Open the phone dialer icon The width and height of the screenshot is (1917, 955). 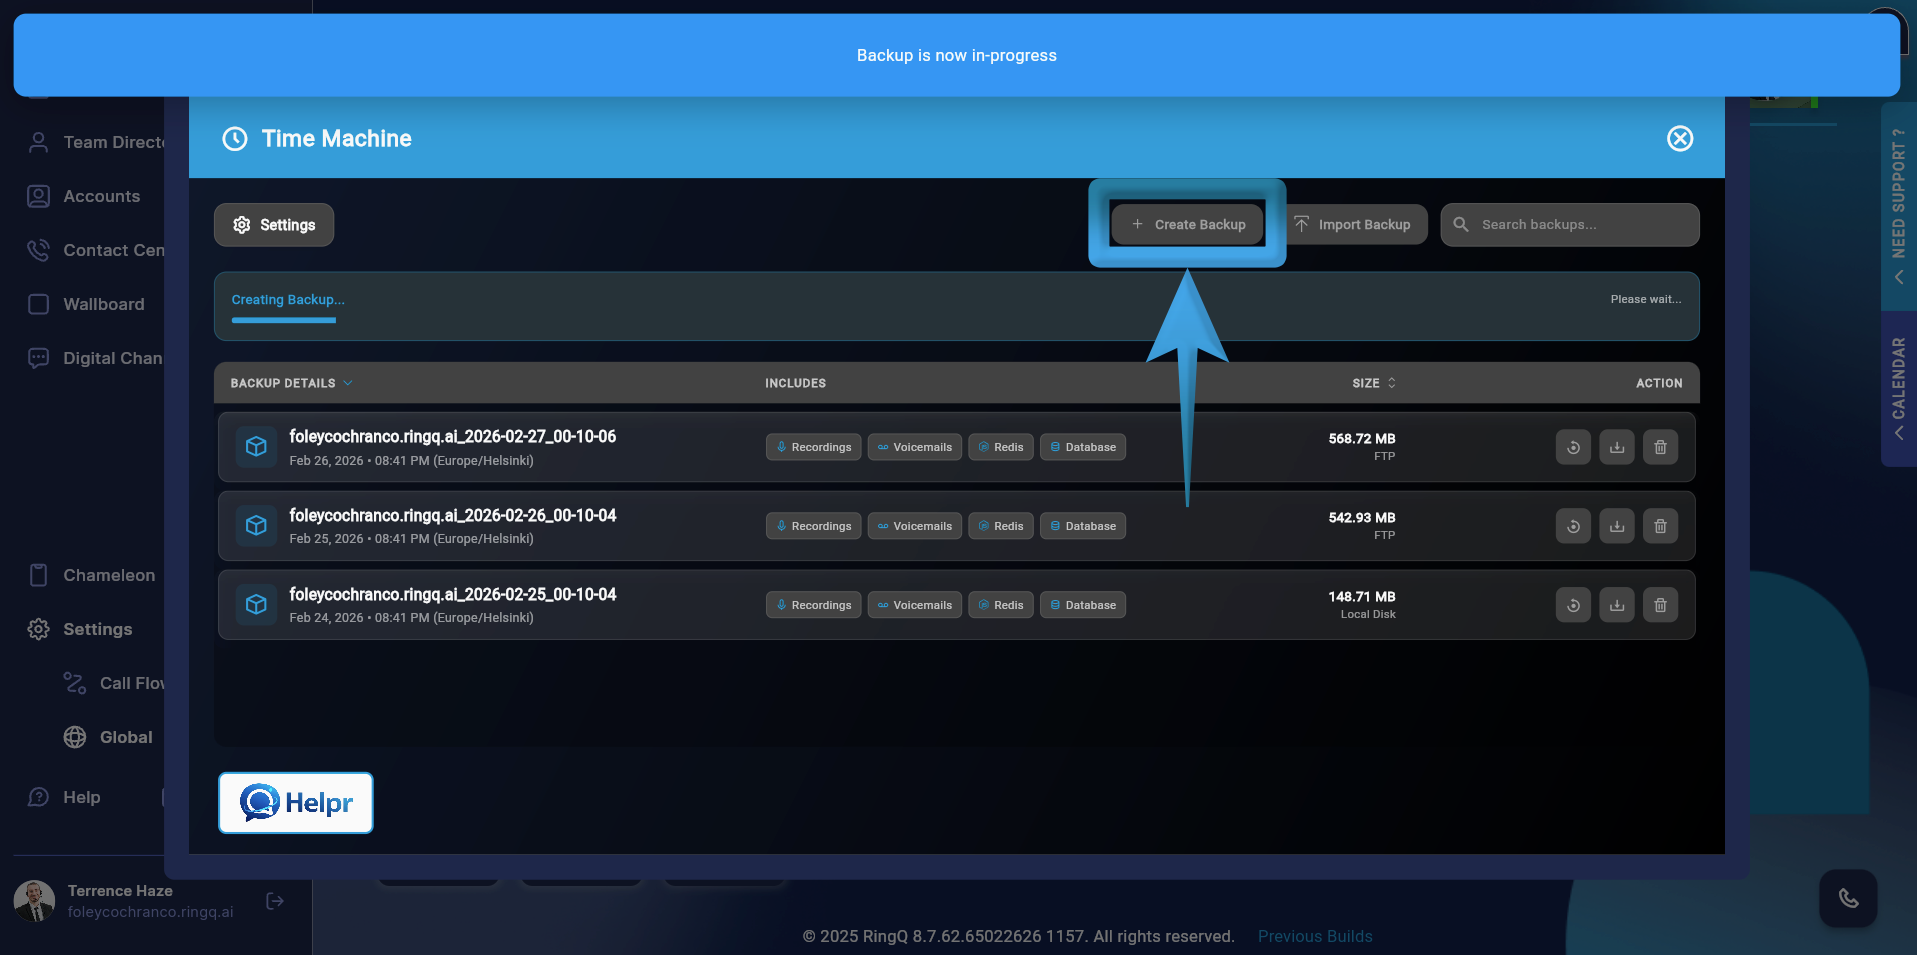pyautogui.click(x=1847, y=898)
